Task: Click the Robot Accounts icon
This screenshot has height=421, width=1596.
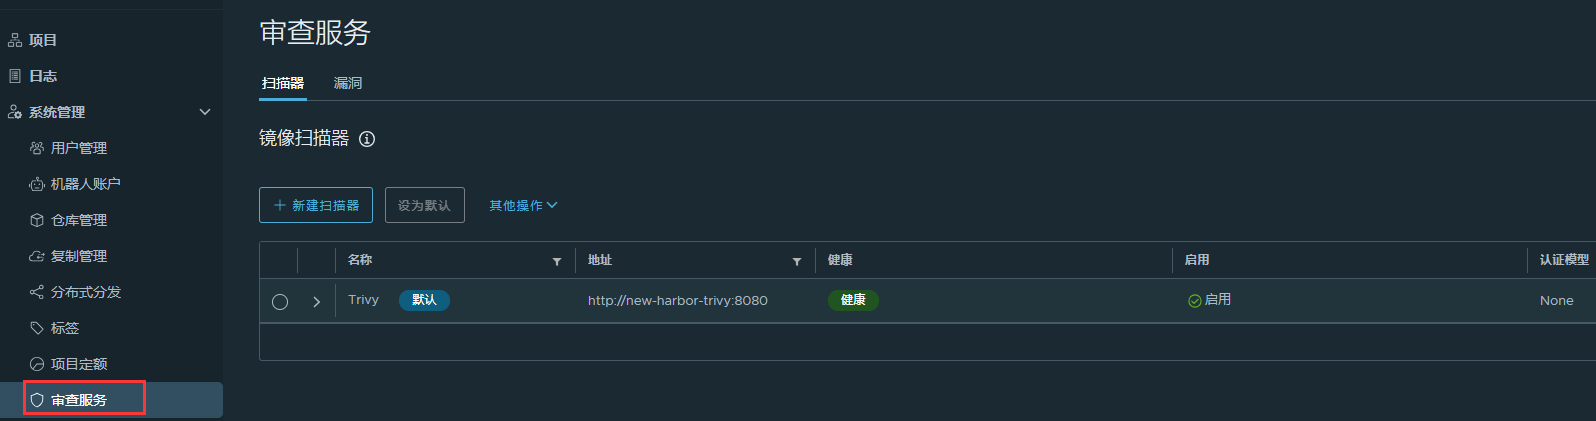Action: [37, 184]
